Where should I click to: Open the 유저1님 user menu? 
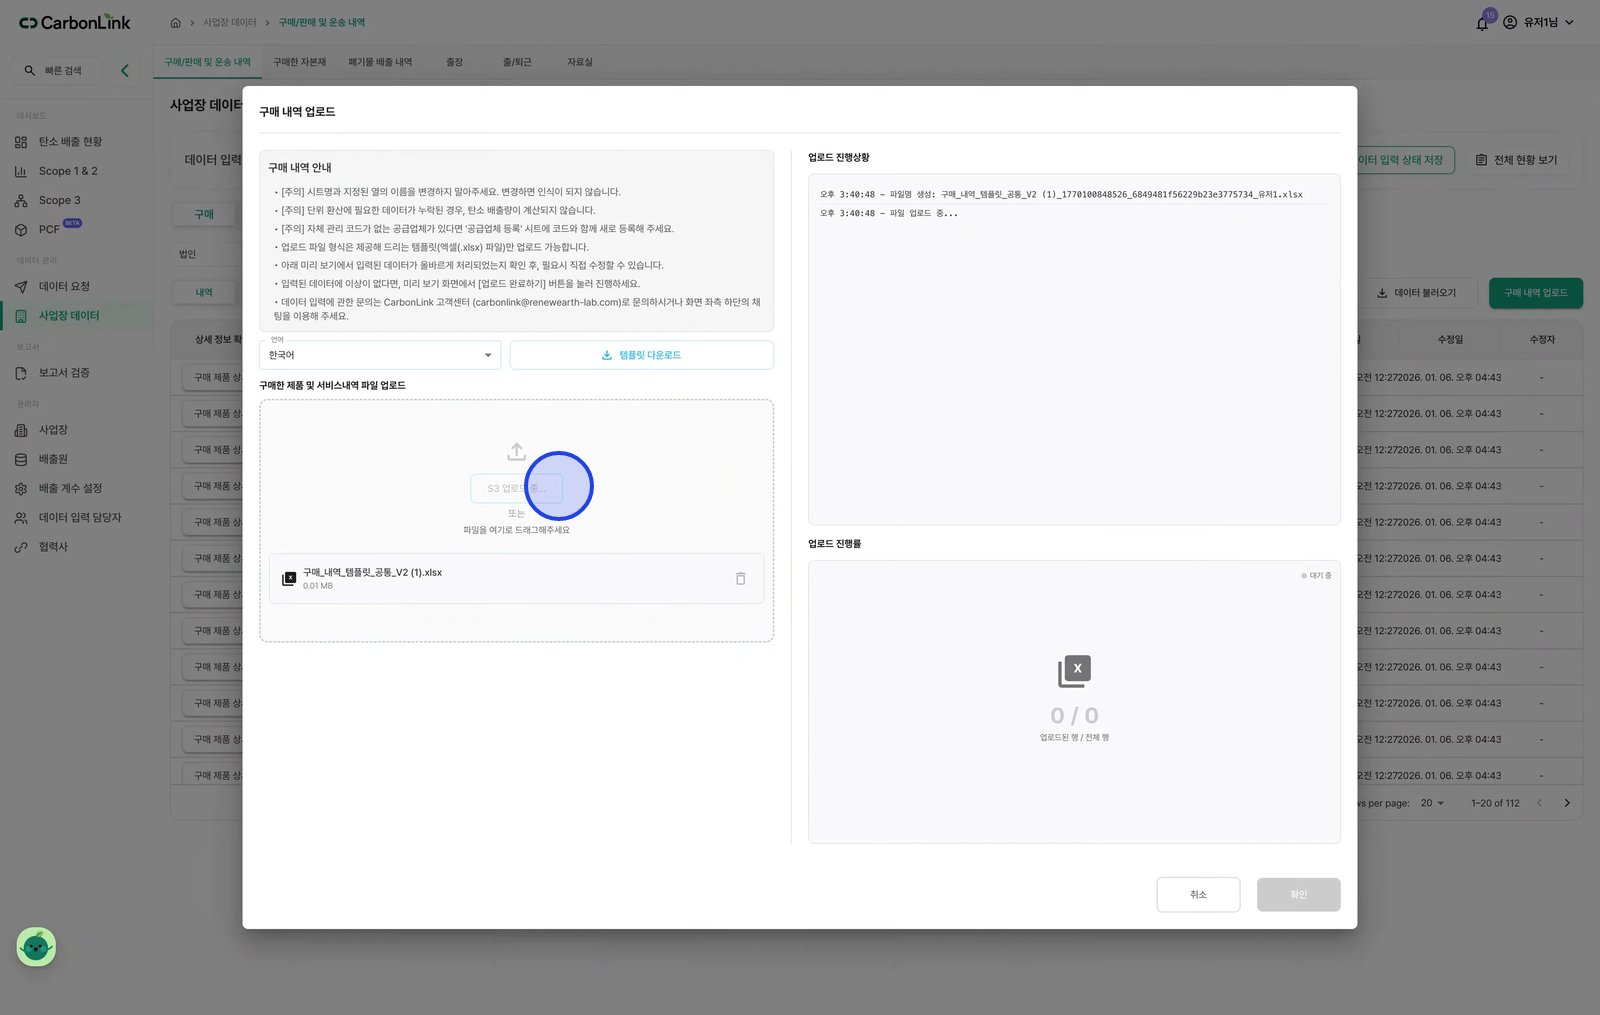[x=1539, y=22]
